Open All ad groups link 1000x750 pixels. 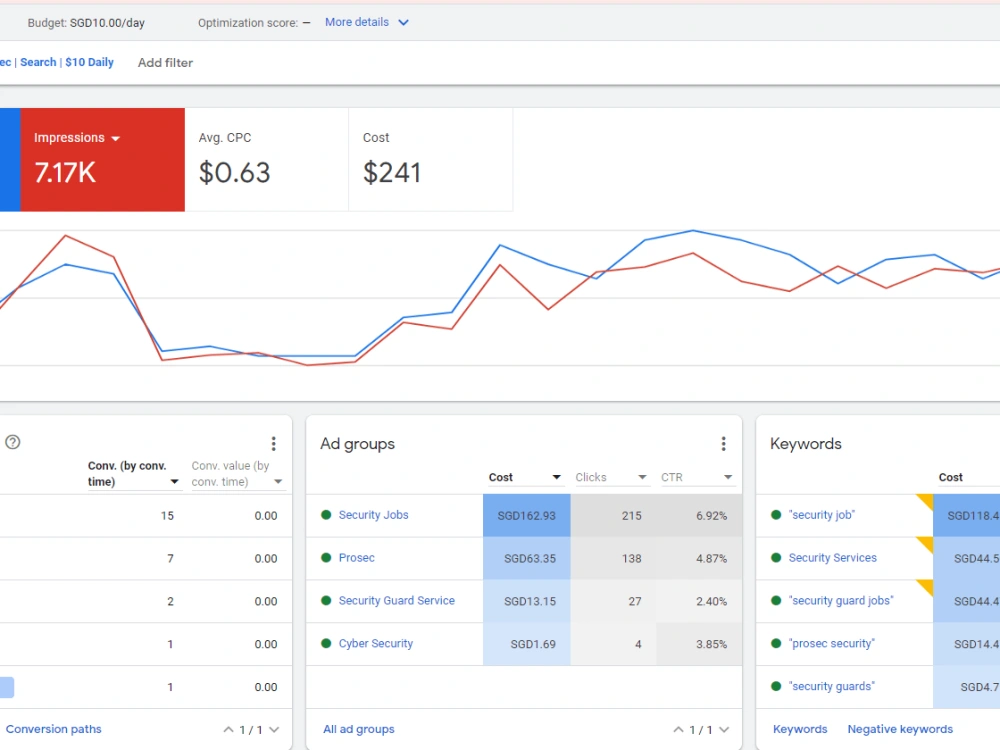pos(358,729)
